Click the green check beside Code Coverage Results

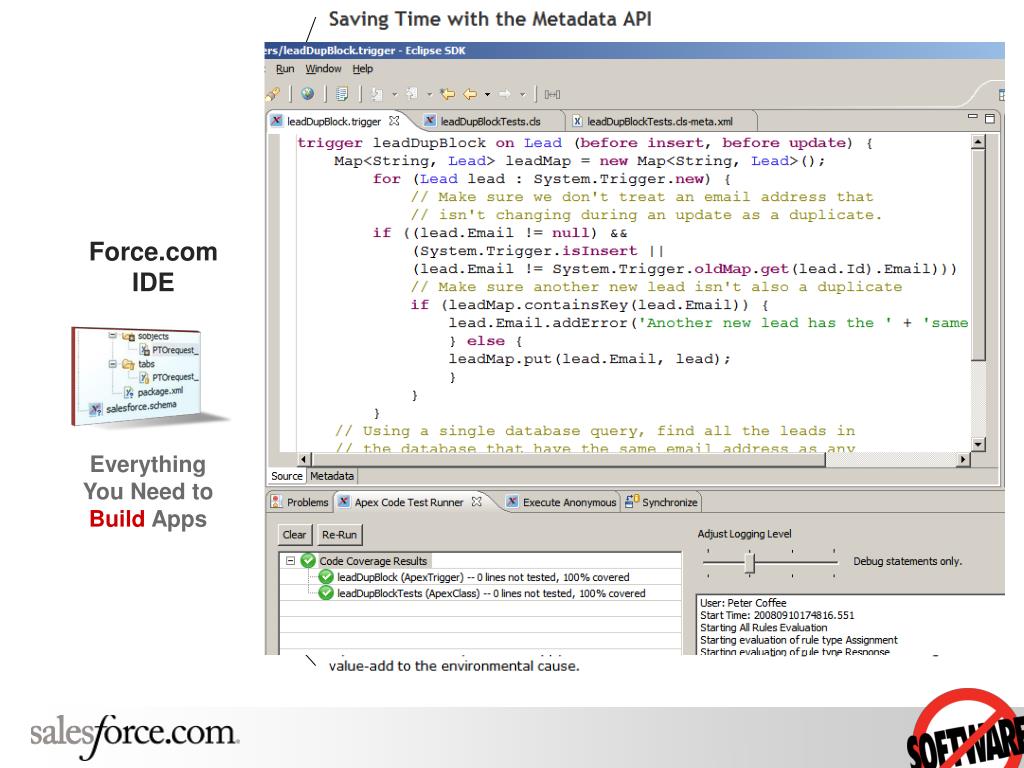[308, 560]
